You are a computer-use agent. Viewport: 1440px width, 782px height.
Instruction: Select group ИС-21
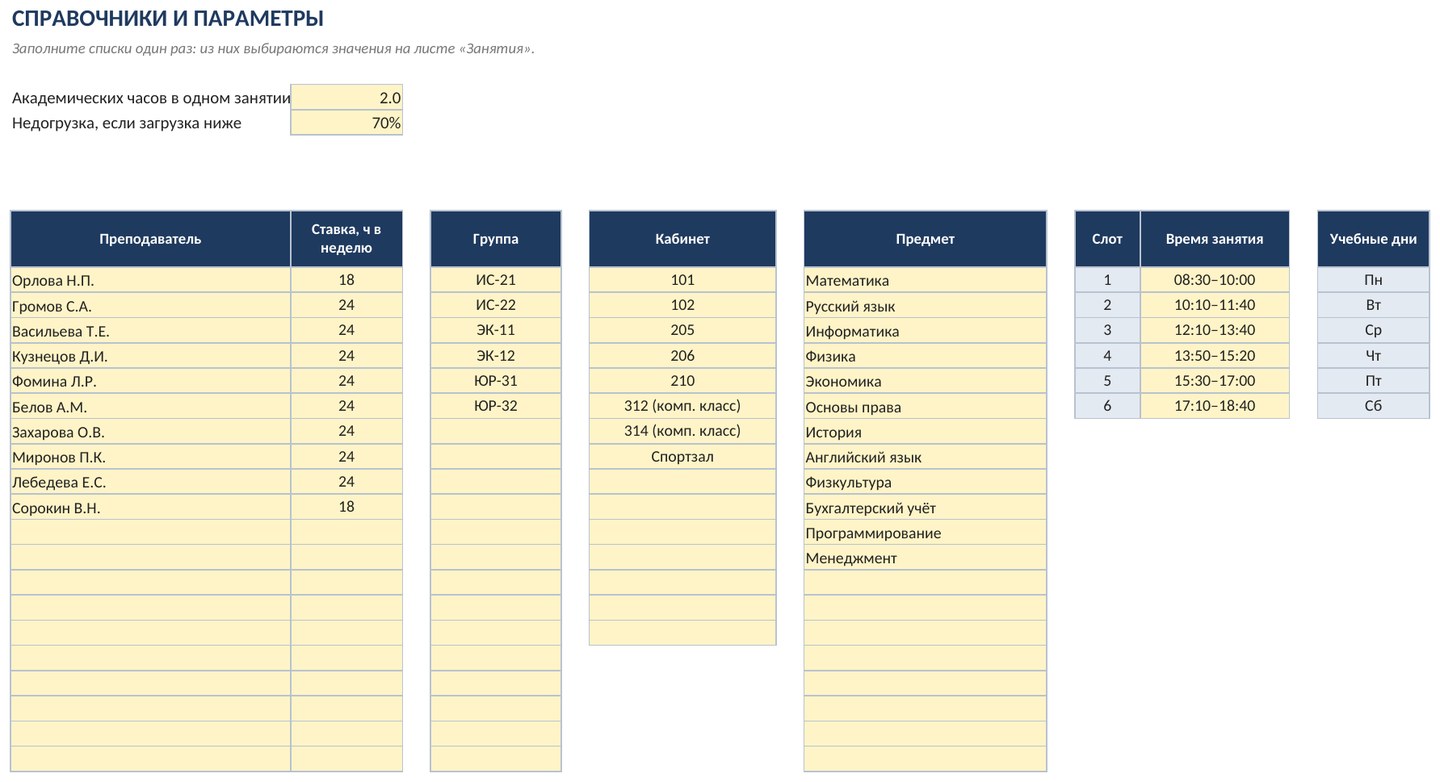coord(496,280)
